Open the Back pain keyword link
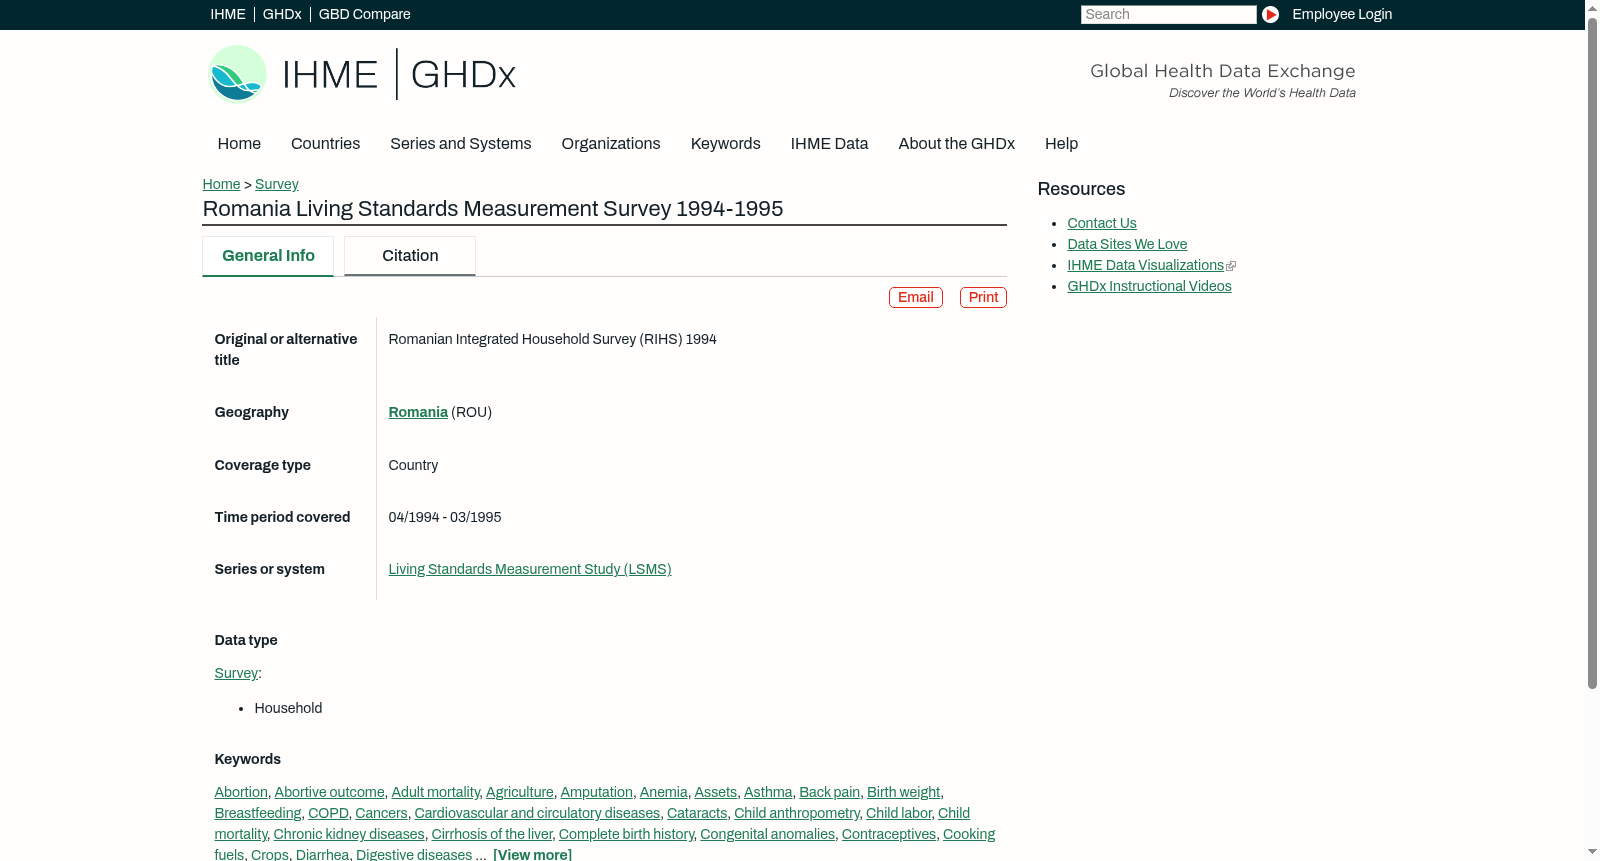This screenshot has height=861, width=1600. click(829, 792)
